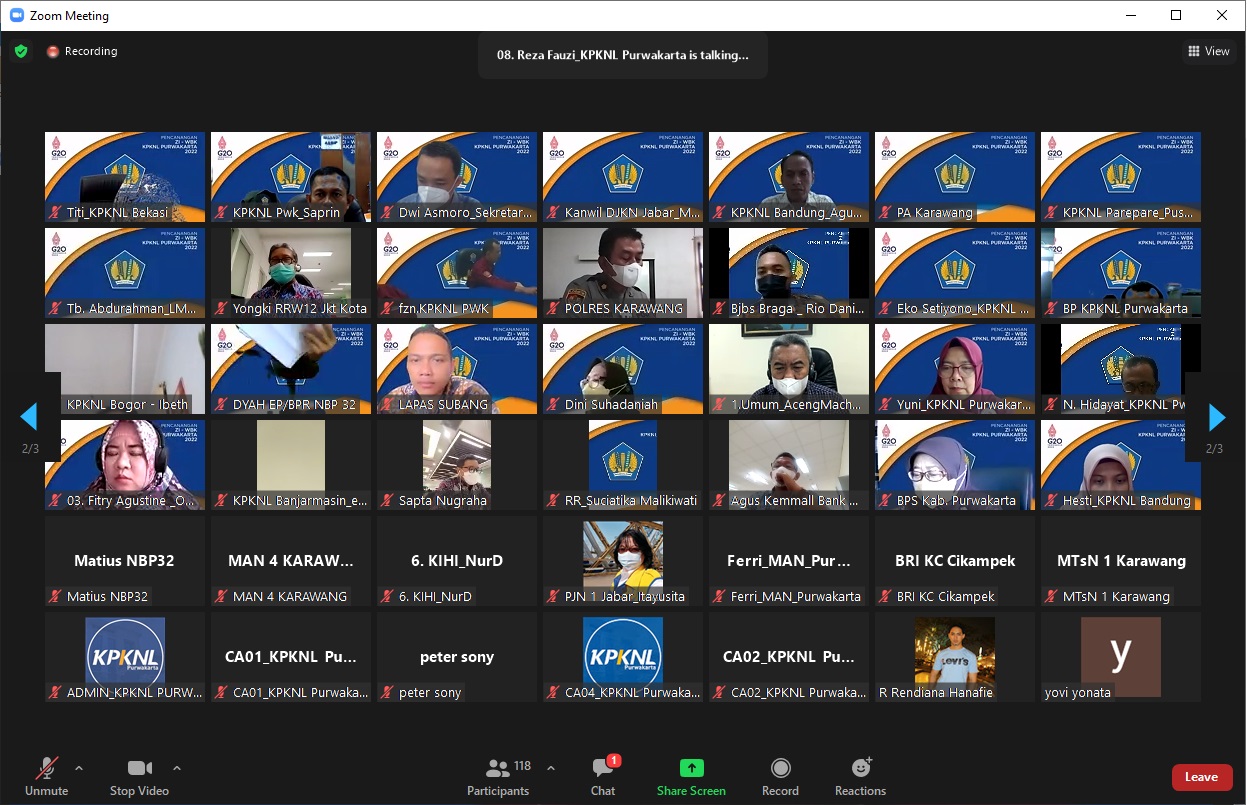Go to next page of participants
This screenshot has width=1247, height=805.
pyautogui.click(x=1216, y=417)
